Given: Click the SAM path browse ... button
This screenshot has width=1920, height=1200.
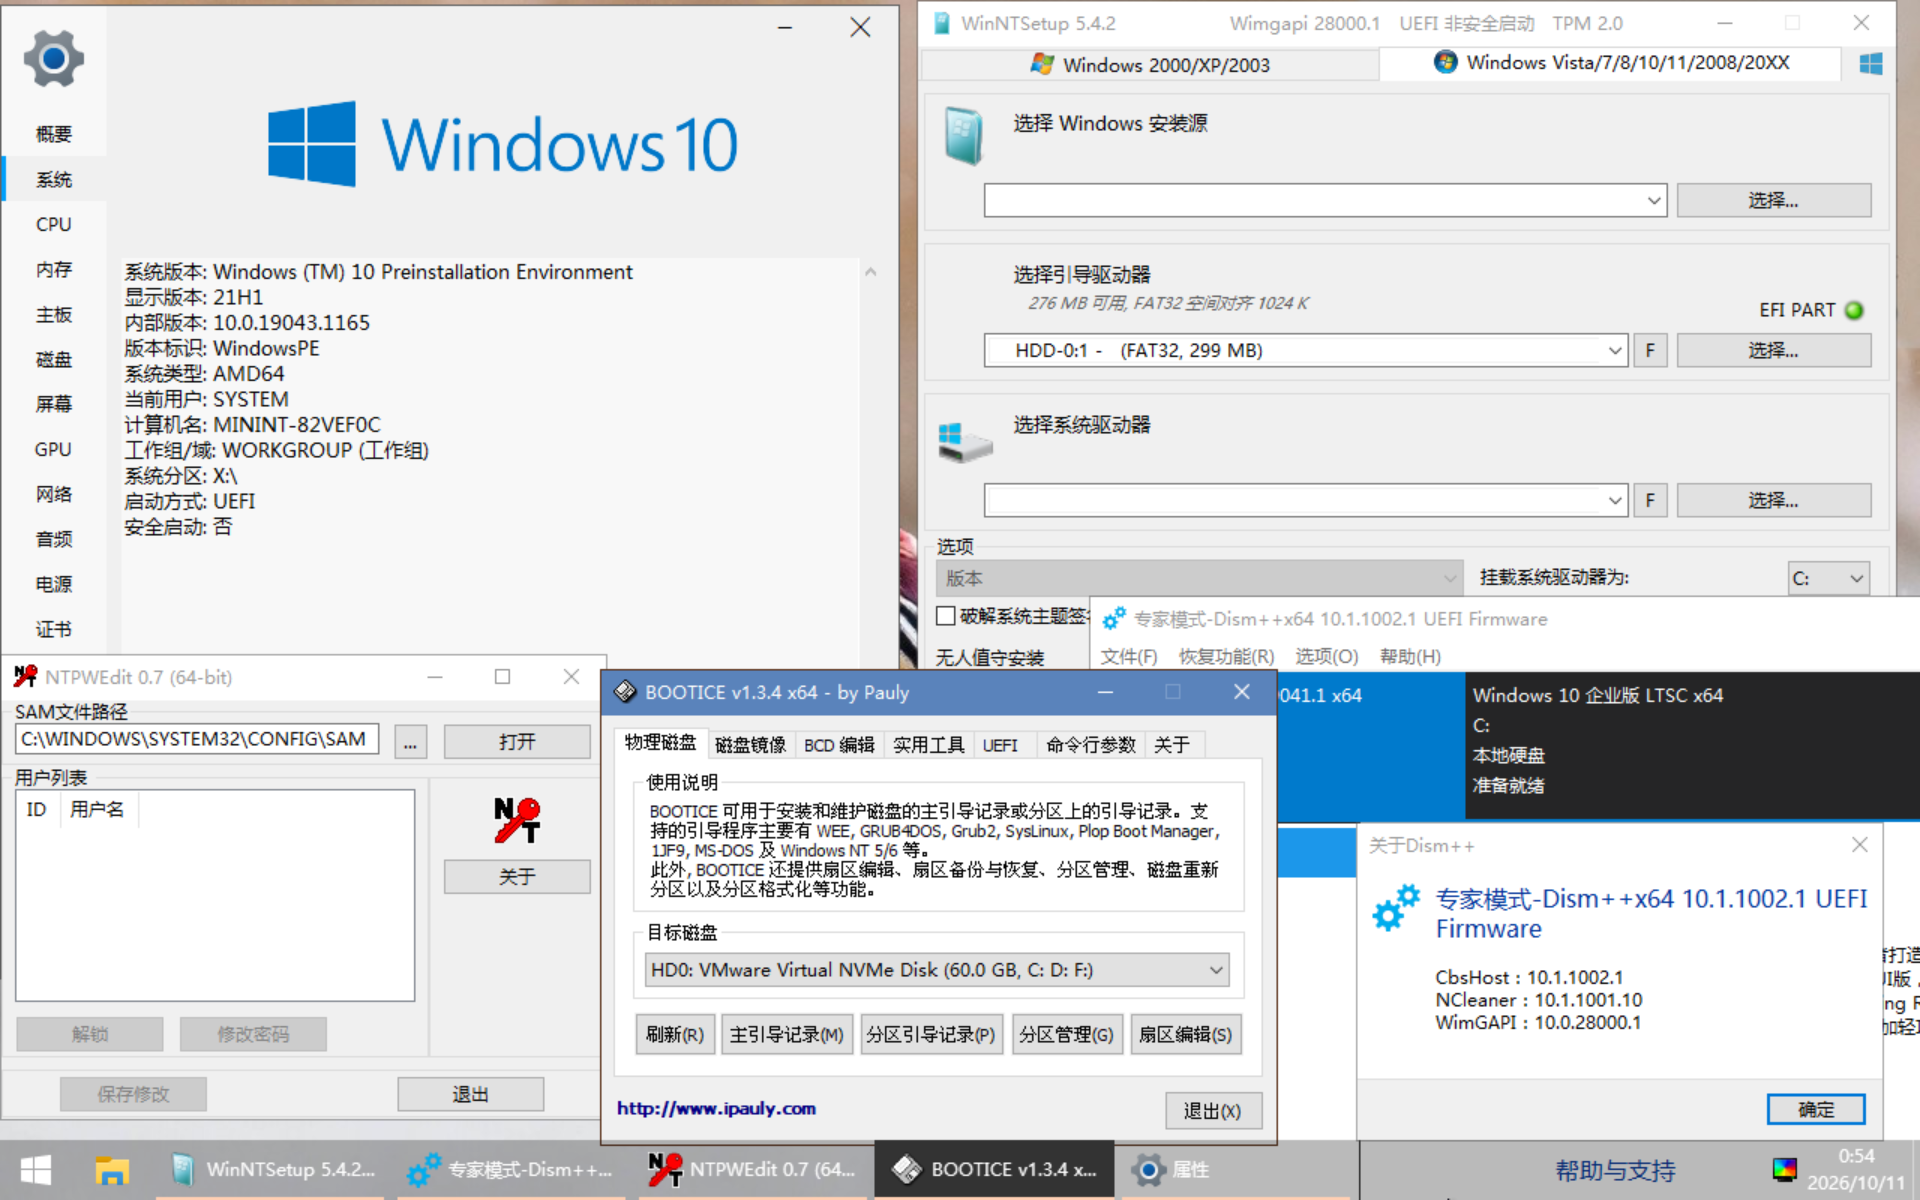Looking at the screenshot, I should 410,741.
